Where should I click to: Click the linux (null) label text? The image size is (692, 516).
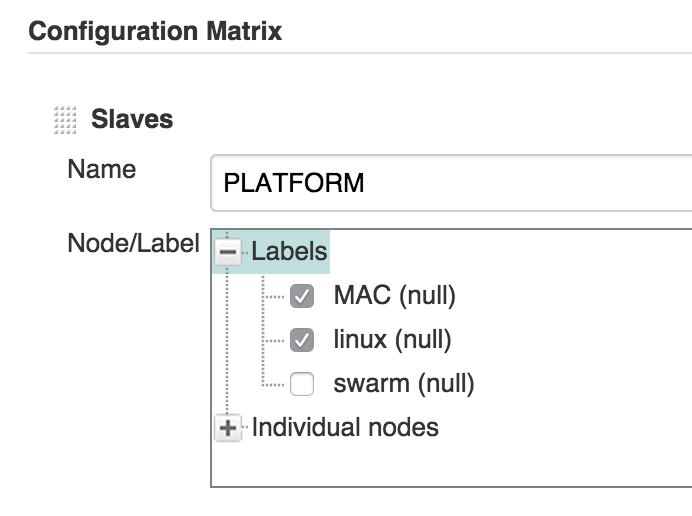392,340
